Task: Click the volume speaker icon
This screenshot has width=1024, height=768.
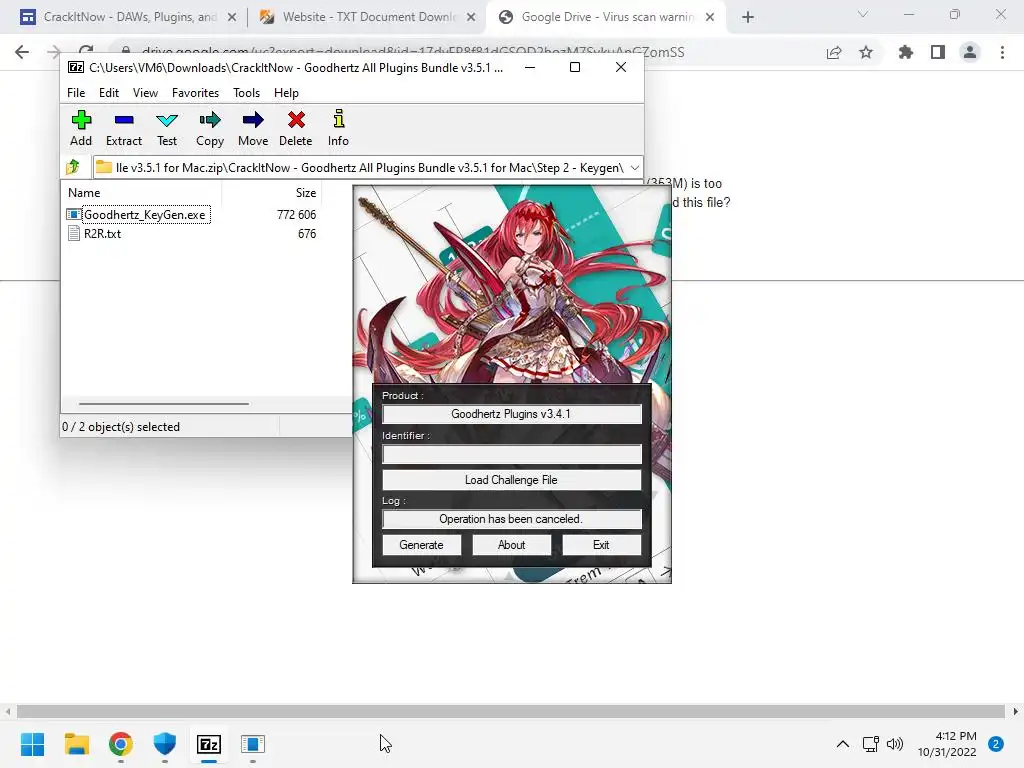Action: (895, 744)
